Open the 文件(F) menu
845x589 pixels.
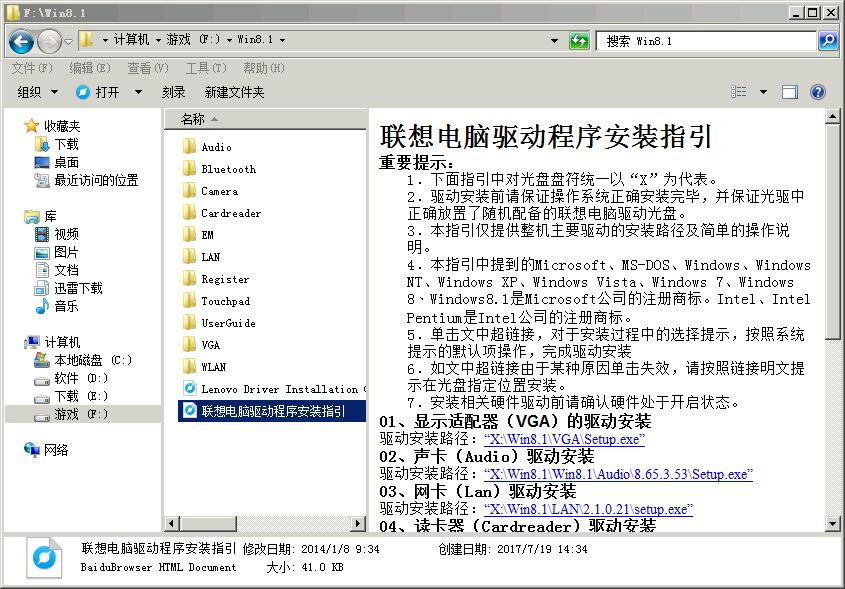(x=32, y=68)
